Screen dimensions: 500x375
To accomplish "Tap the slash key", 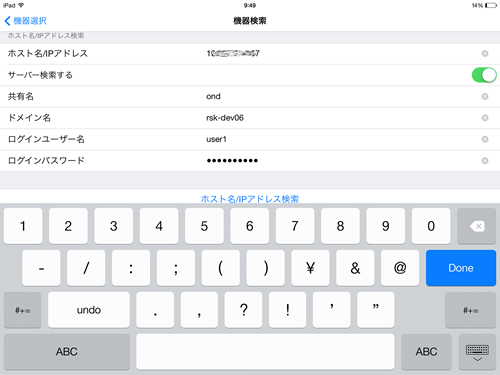I will tap(86, 268).
